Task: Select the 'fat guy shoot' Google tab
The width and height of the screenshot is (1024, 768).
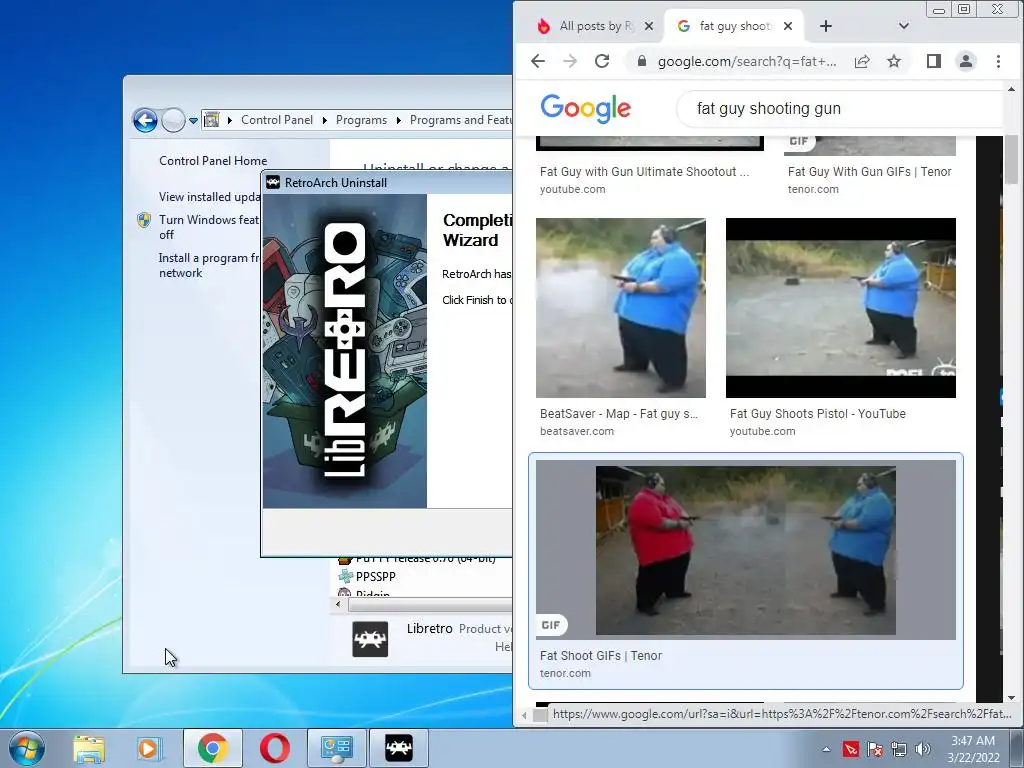Action: 733,26
